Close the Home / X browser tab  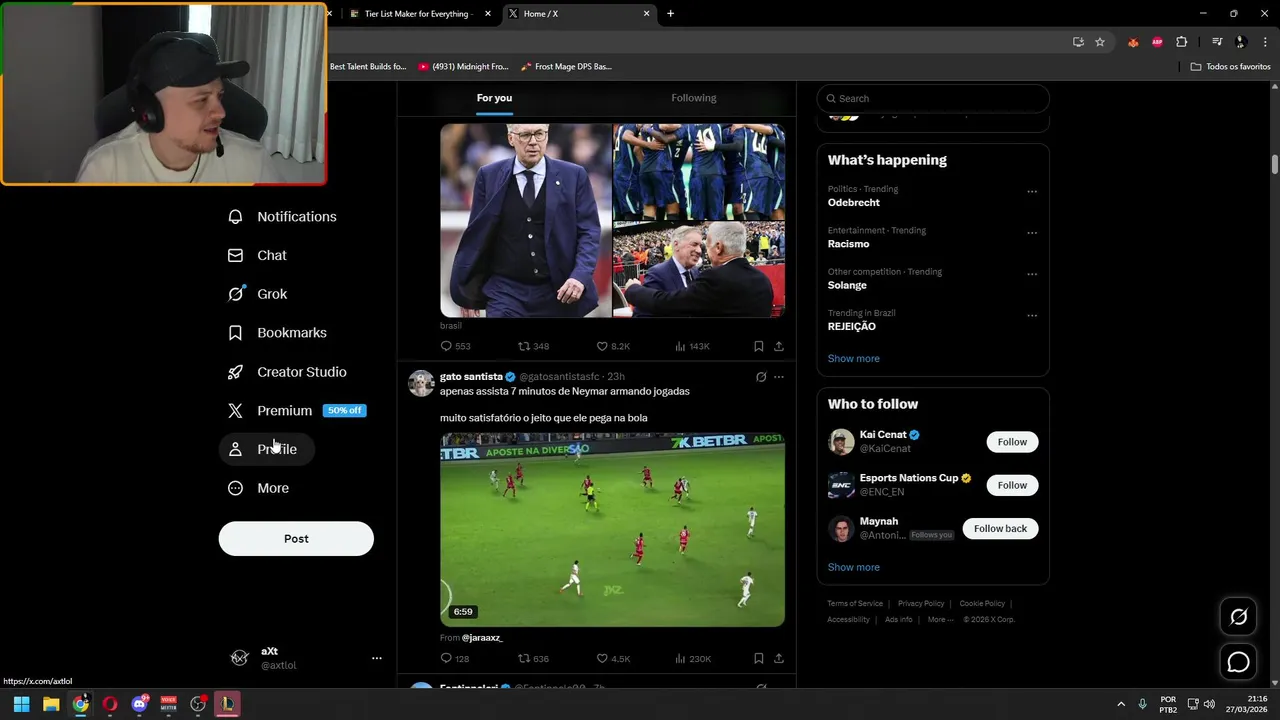pos(646,14)
